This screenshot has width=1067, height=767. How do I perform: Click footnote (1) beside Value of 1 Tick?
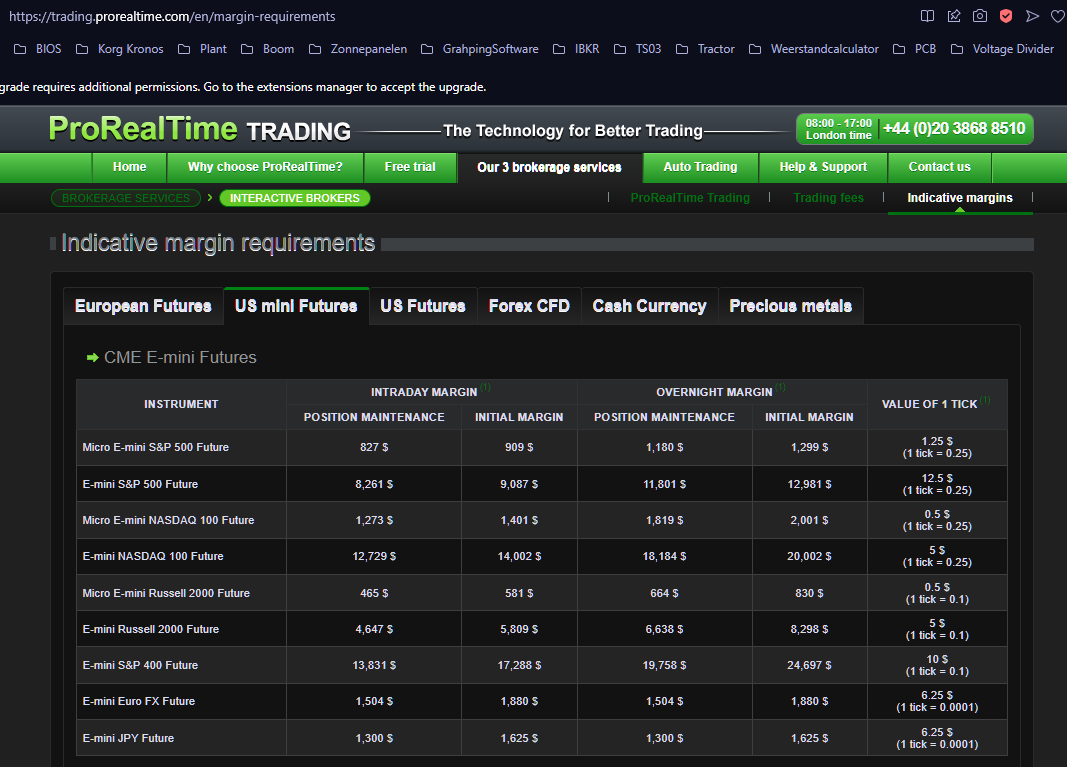[x=985, y=400]
